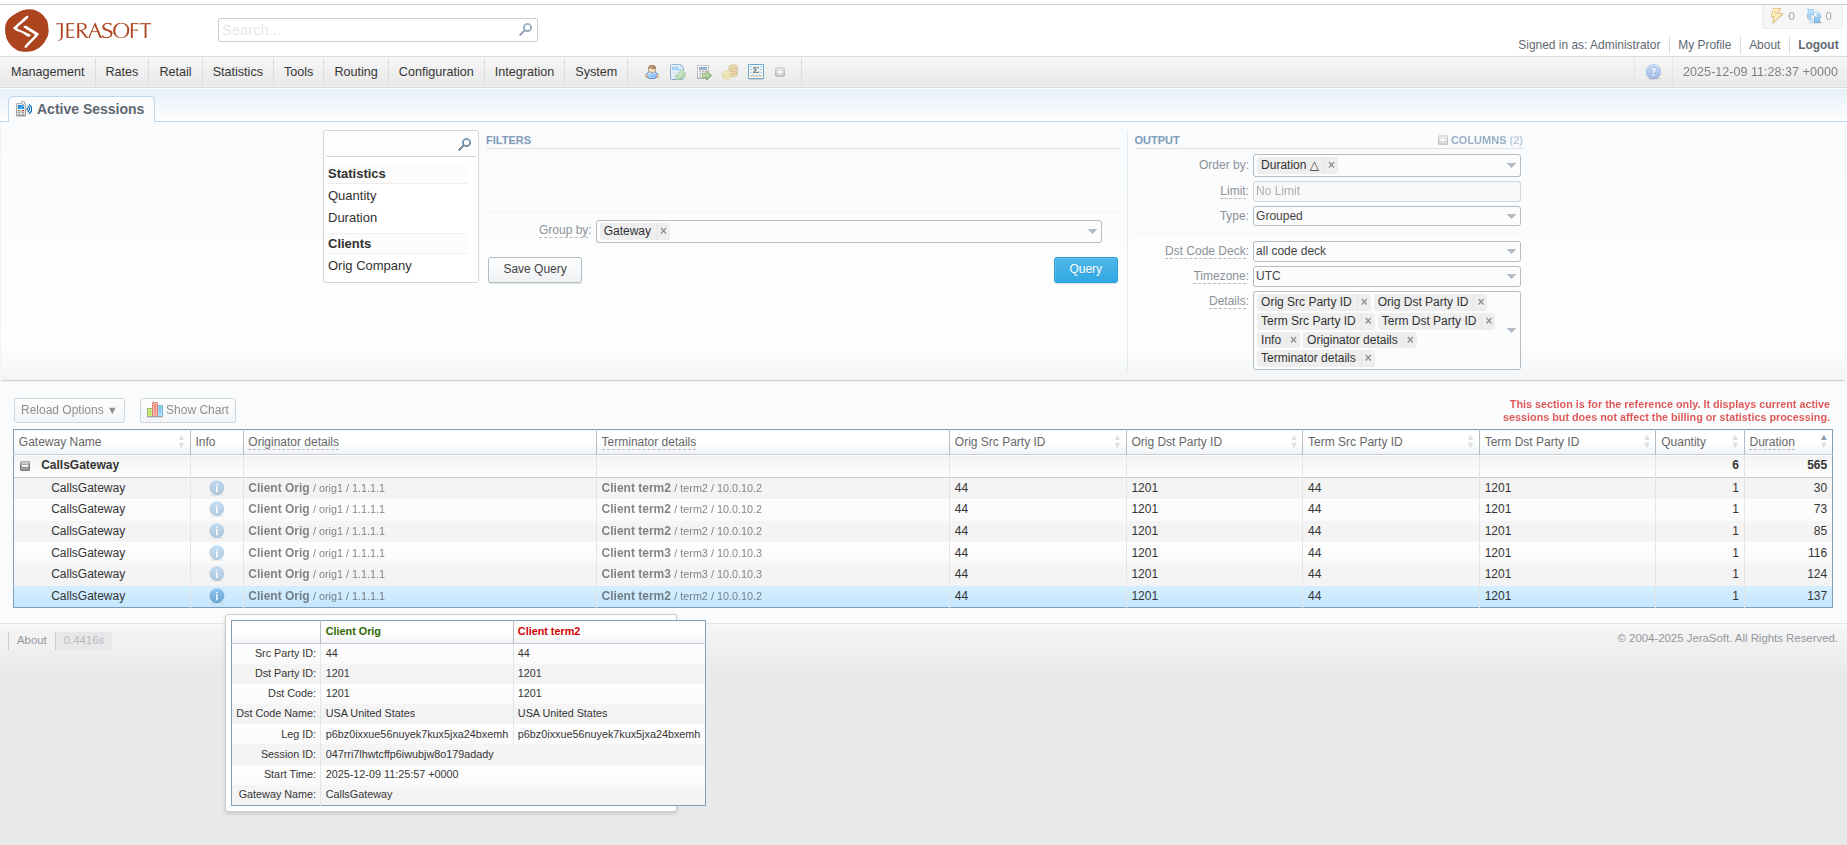Screen dimensions: 1847x845
Task: Click the blue help question icon
Action: coord(1653,72)
